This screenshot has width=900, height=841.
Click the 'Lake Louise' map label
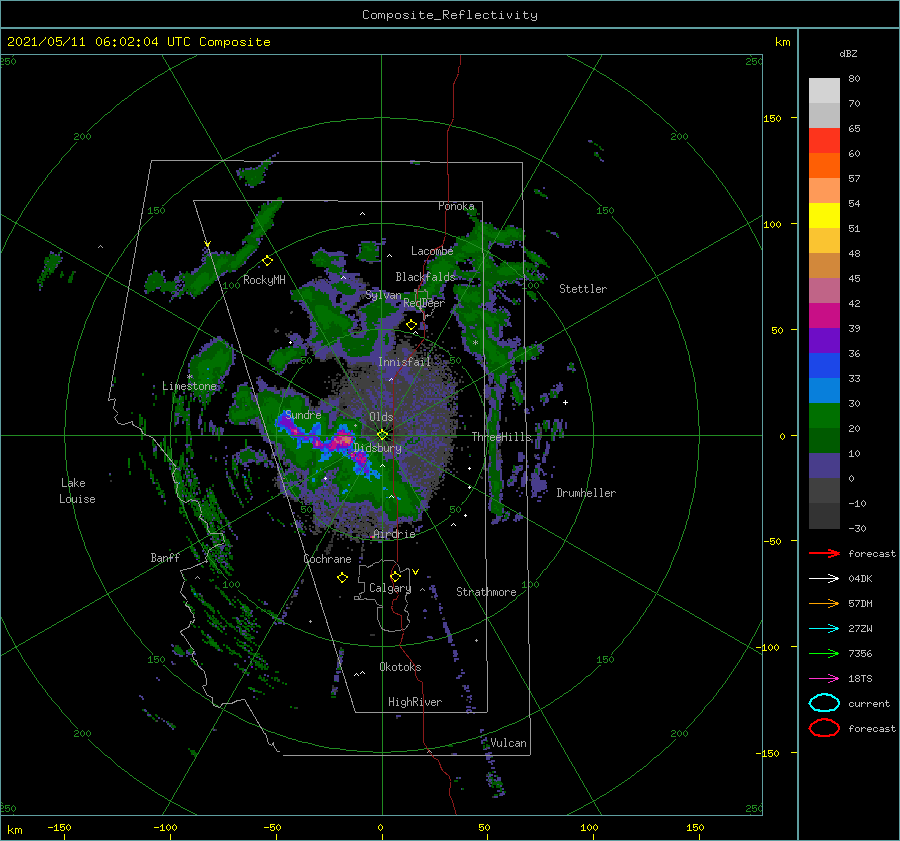pyautogui.click(x=77, y=491)
